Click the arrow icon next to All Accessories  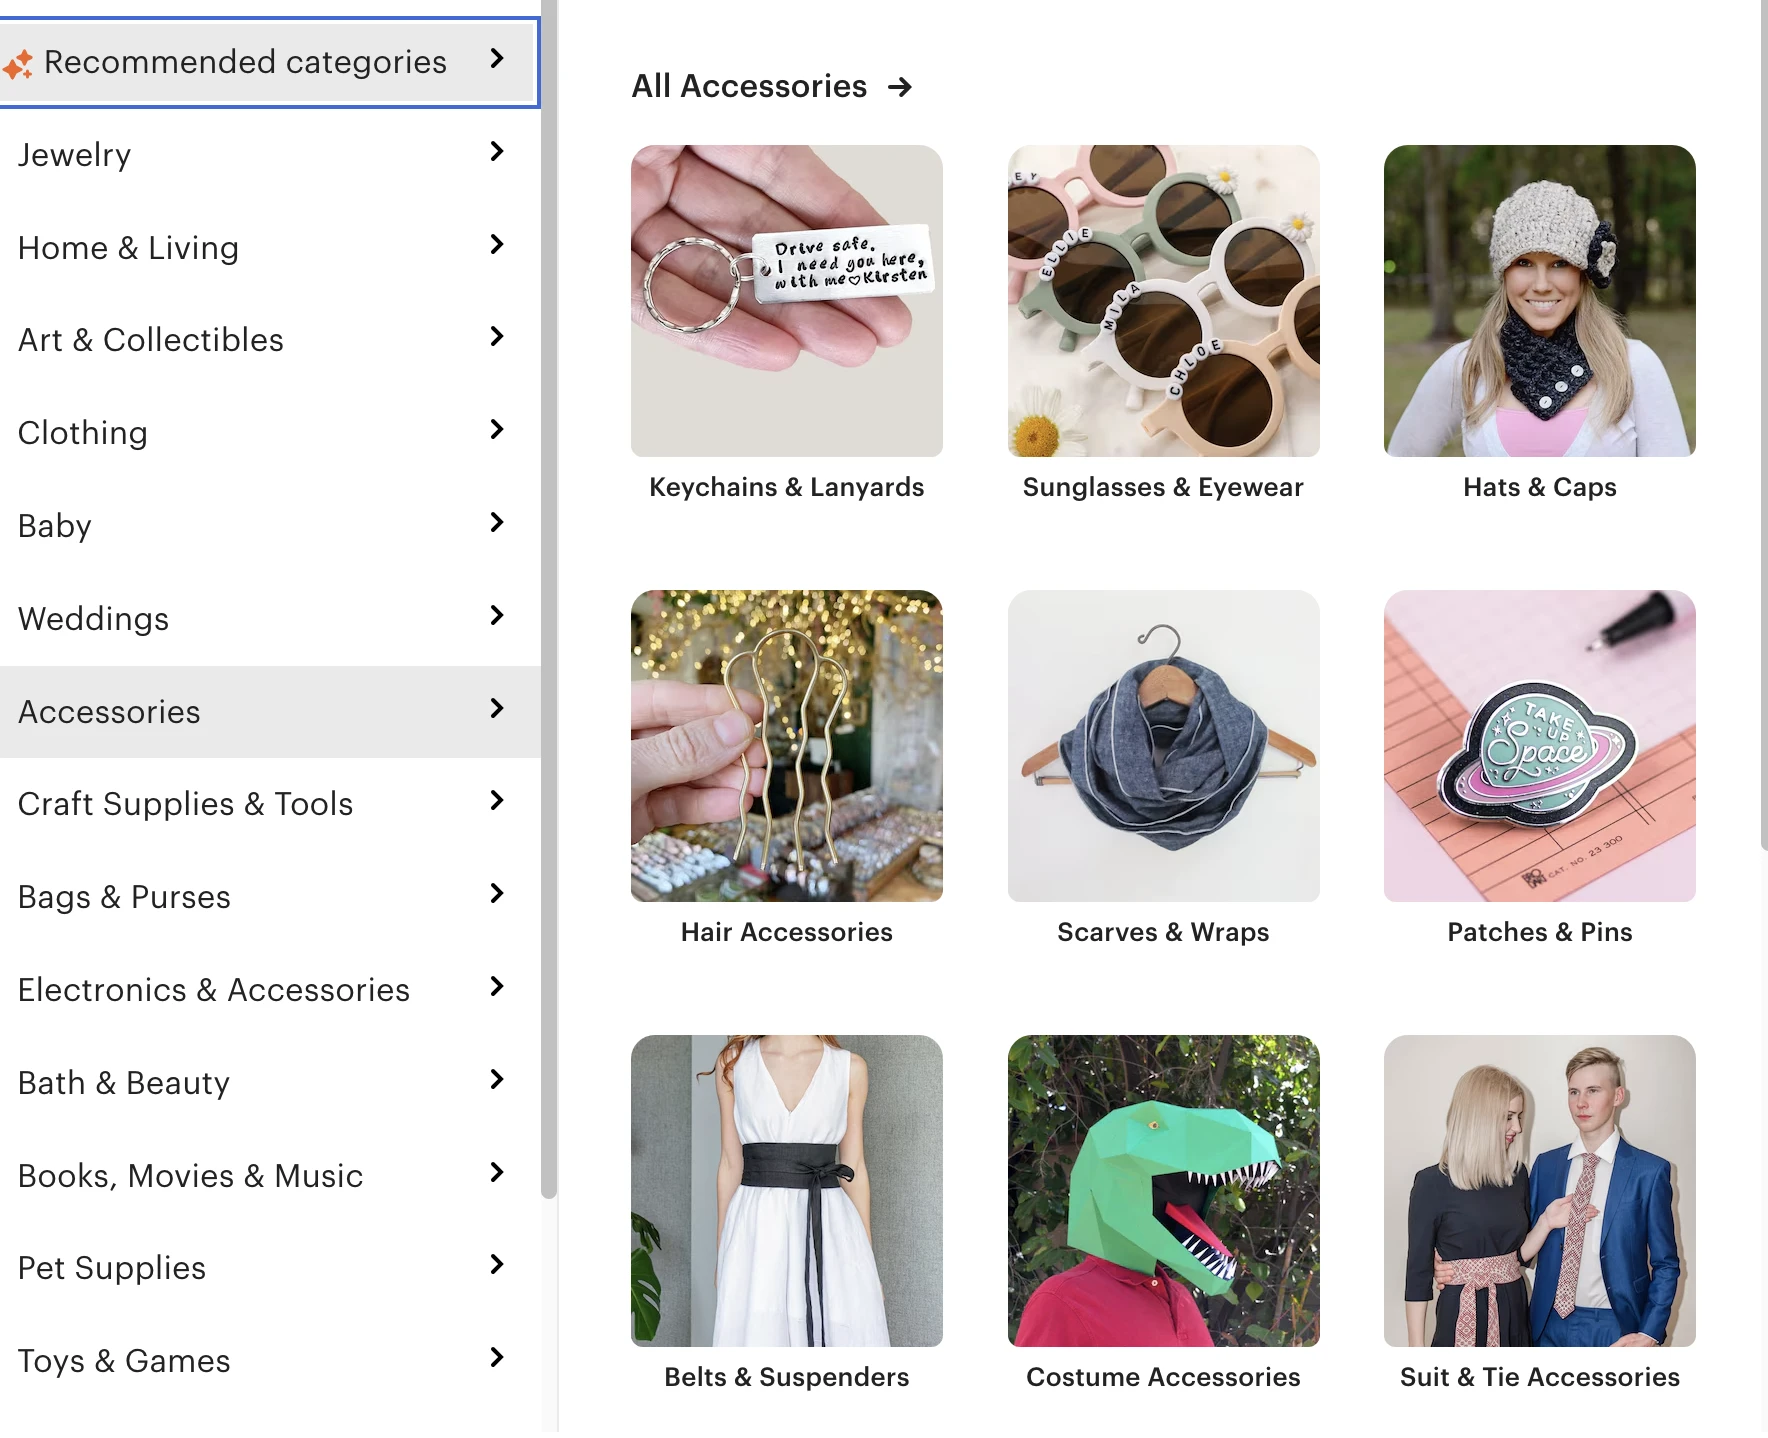coord(900,88)
